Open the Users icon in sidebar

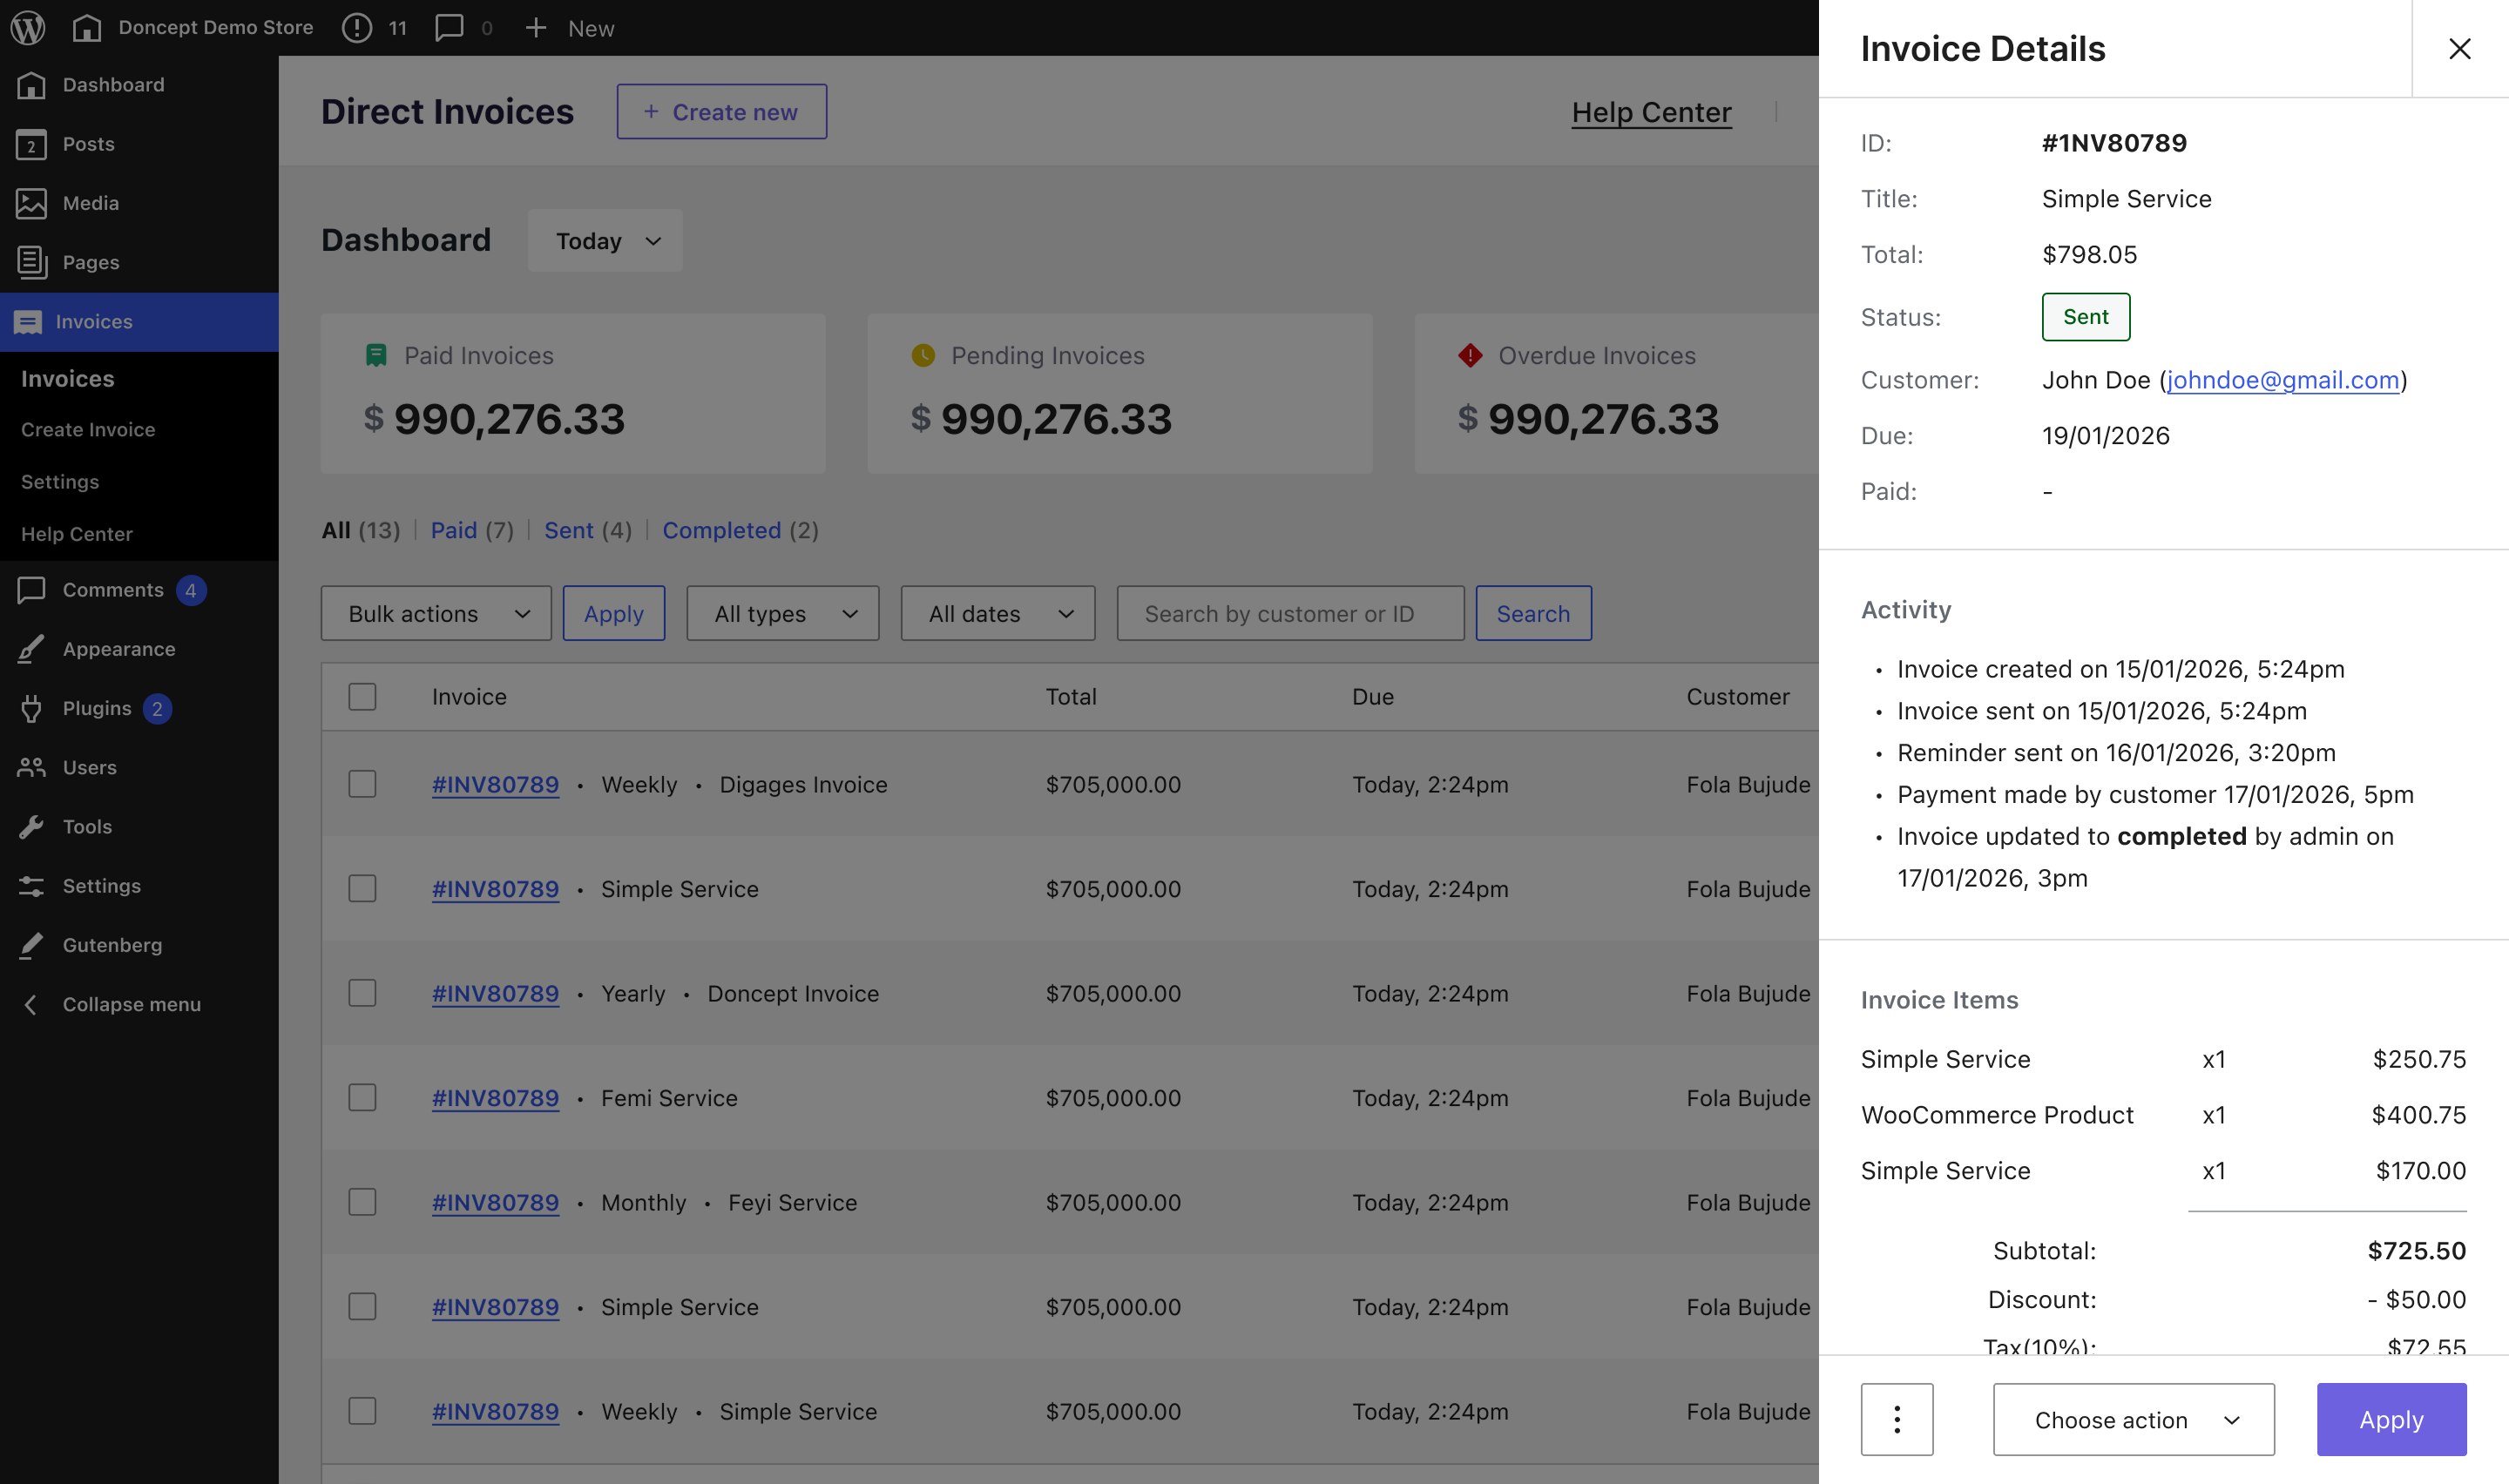coord(31,767)
